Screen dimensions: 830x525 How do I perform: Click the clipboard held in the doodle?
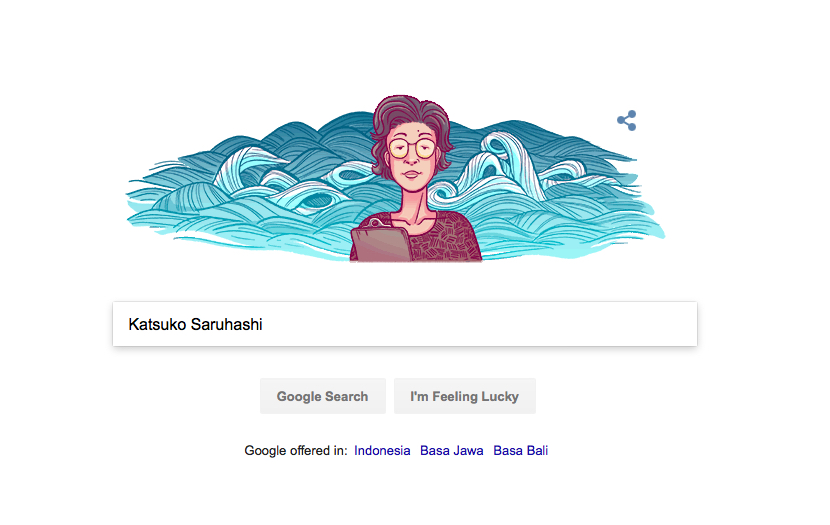[381, 243]
